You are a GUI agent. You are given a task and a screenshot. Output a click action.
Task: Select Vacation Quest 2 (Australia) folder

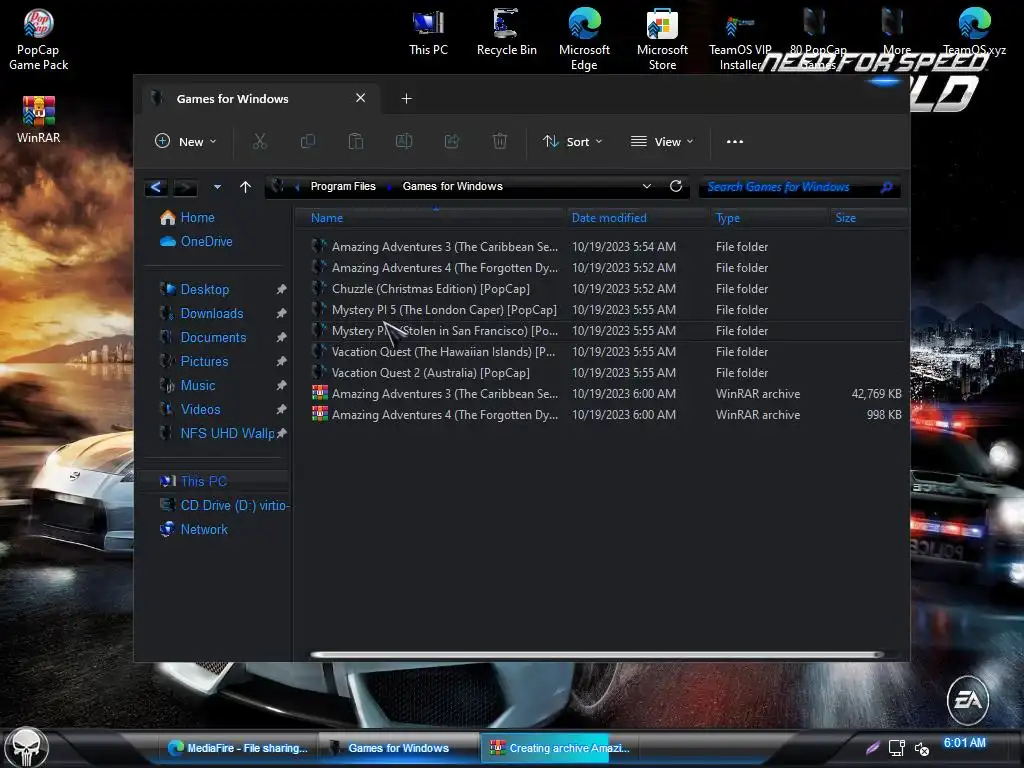[x=609, y=373]
